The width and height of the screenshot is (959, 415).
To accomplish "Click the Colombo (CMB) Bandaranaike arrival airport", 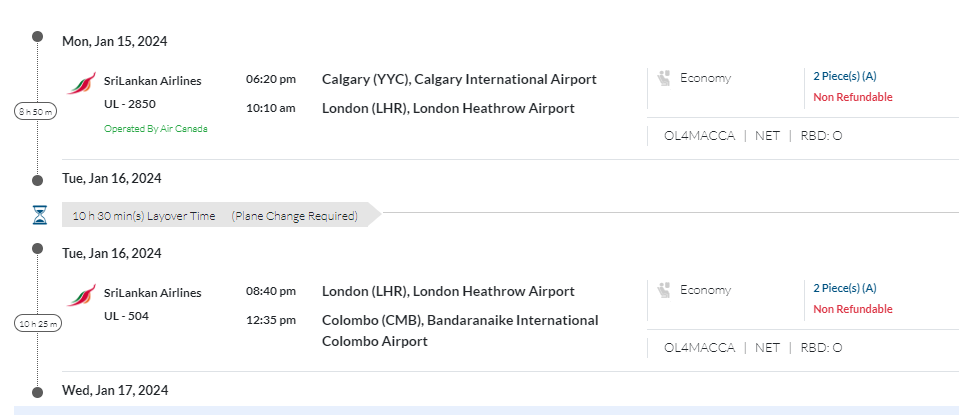I will [x=460, y=331].
